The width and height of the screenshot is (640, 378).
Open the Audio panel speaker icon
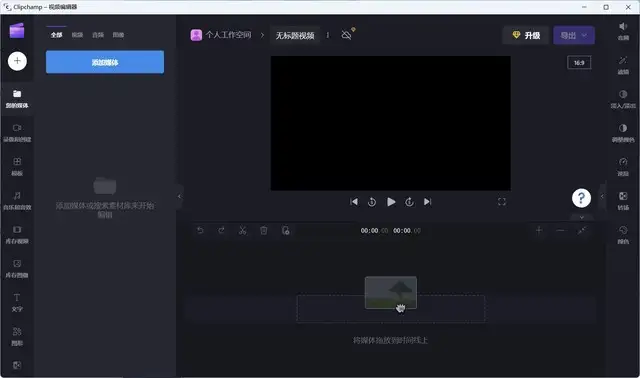[623, 31]
